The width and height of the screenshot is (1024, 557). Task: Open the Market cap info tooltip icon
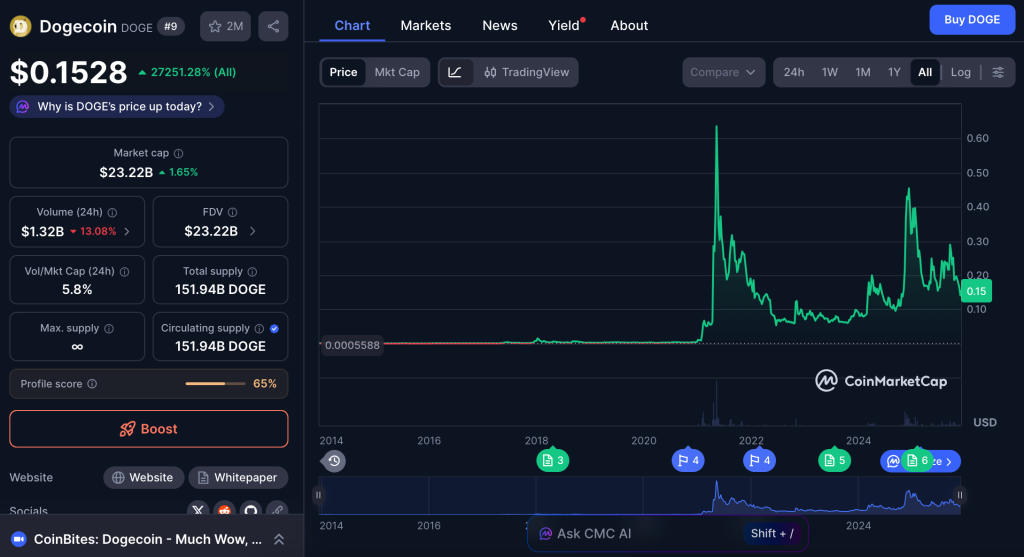[x=178, y=153]
